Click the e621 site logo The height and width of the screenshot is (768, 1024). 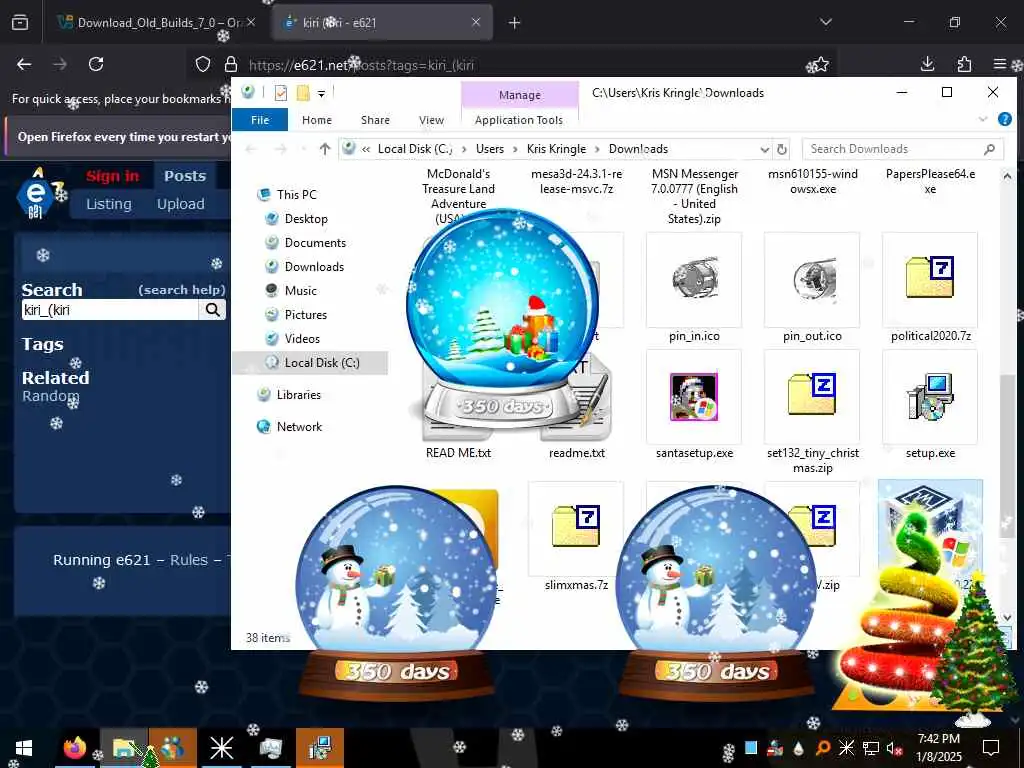coord(35,195)
